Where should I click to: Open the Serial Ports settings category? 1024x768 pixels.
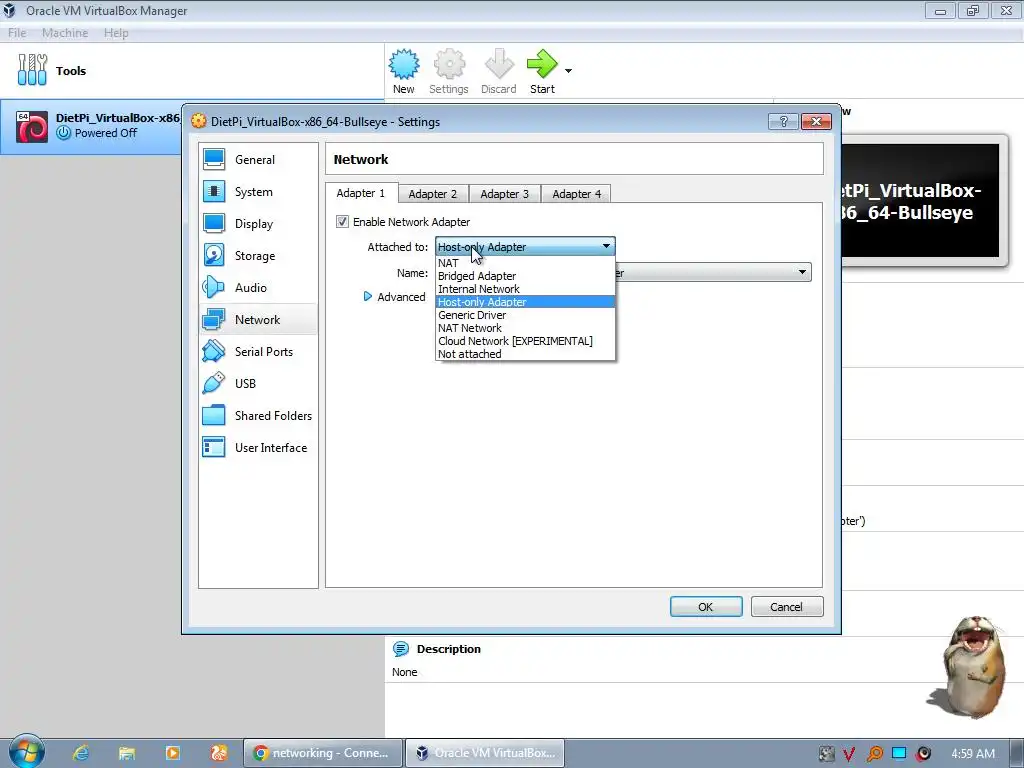click(258, 351)
